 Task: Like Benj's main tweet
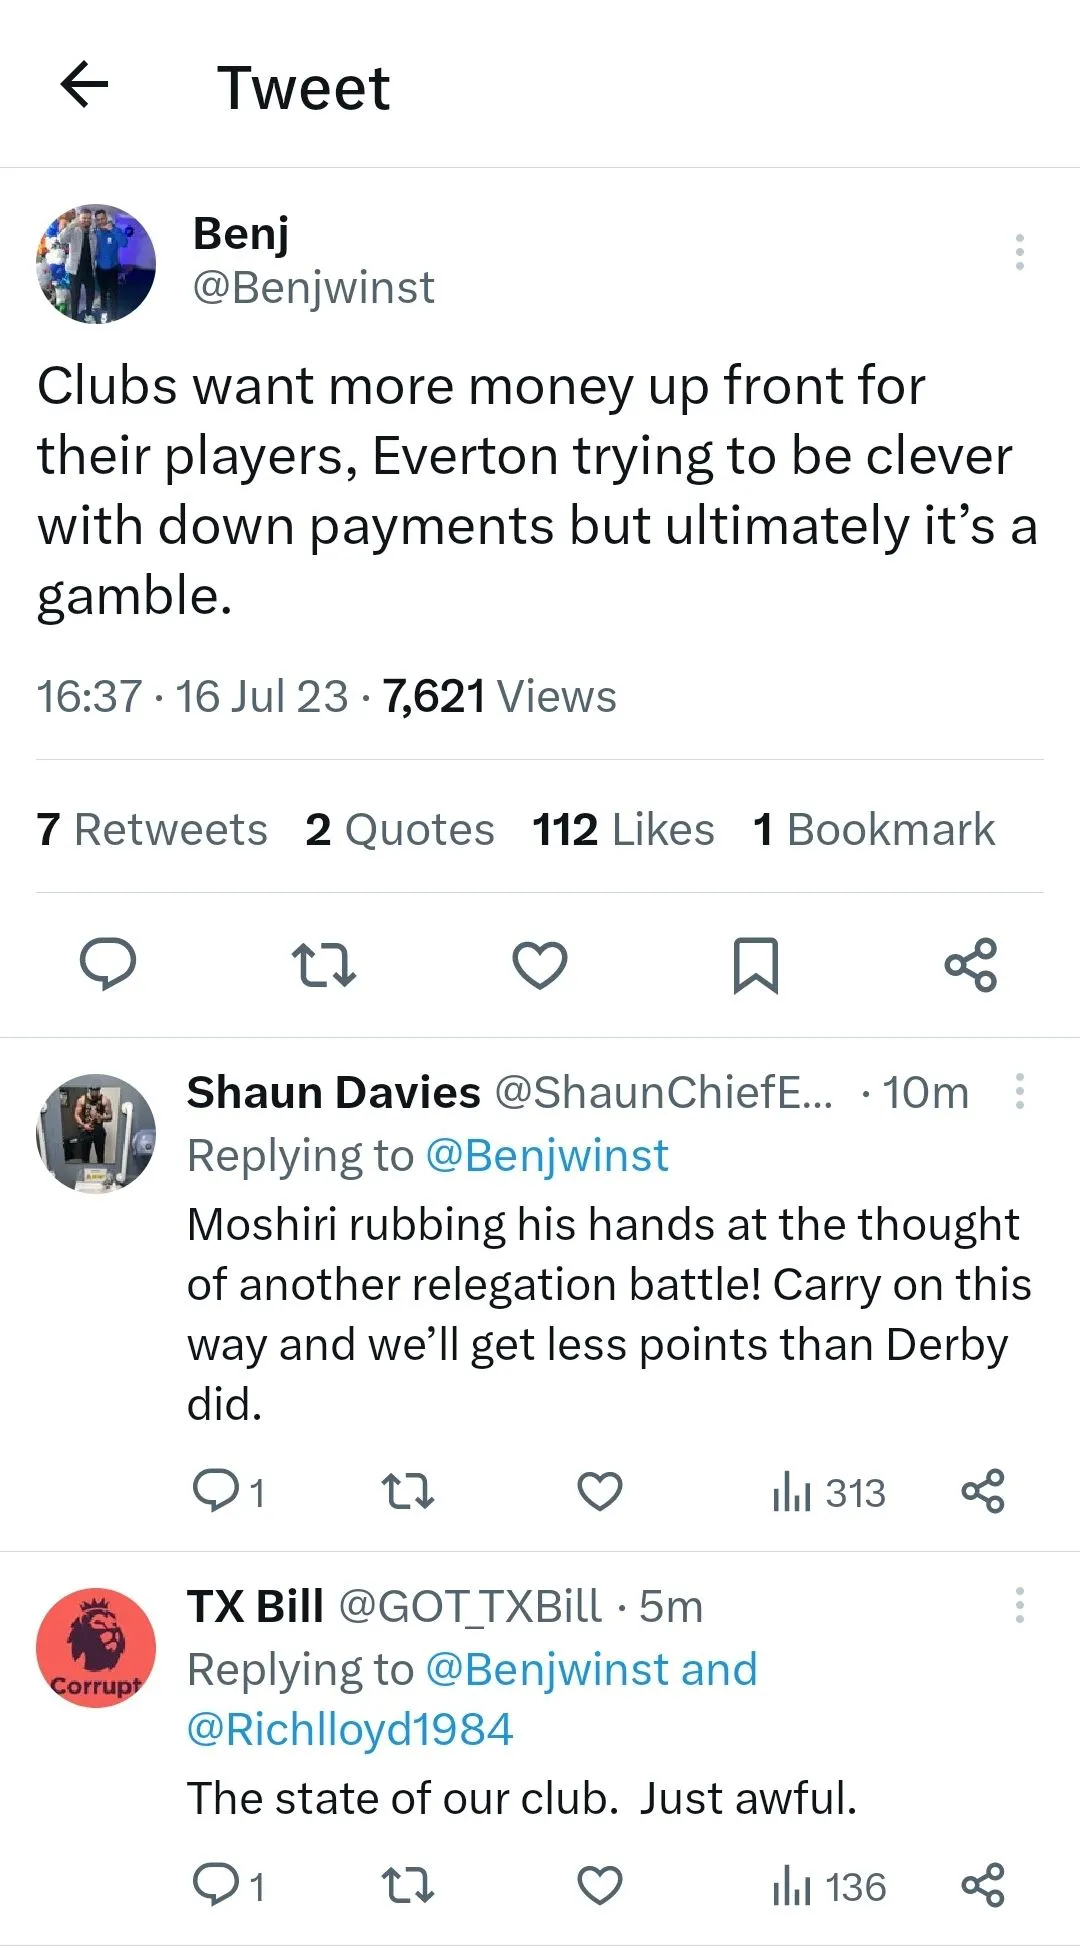pyautogui.click(x=540, y=964)
